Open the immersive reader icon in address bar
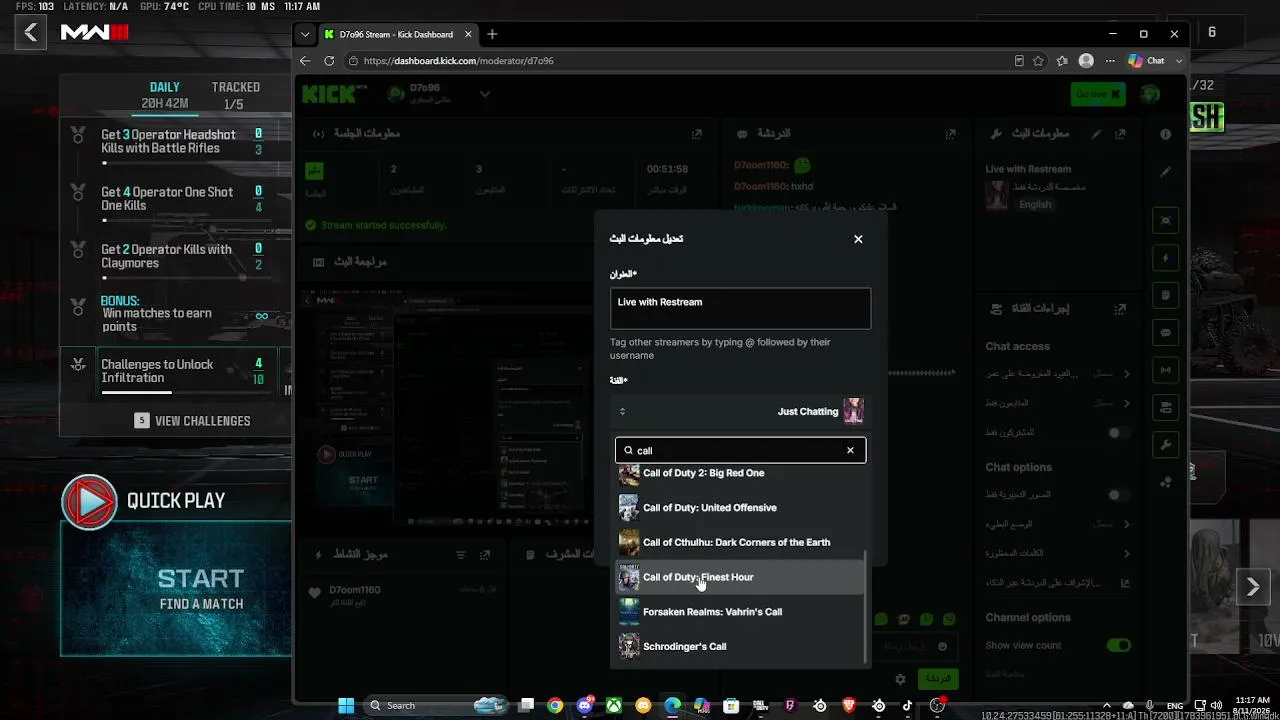This screenshot has height=720, width=1280. tap(1019, 61)
